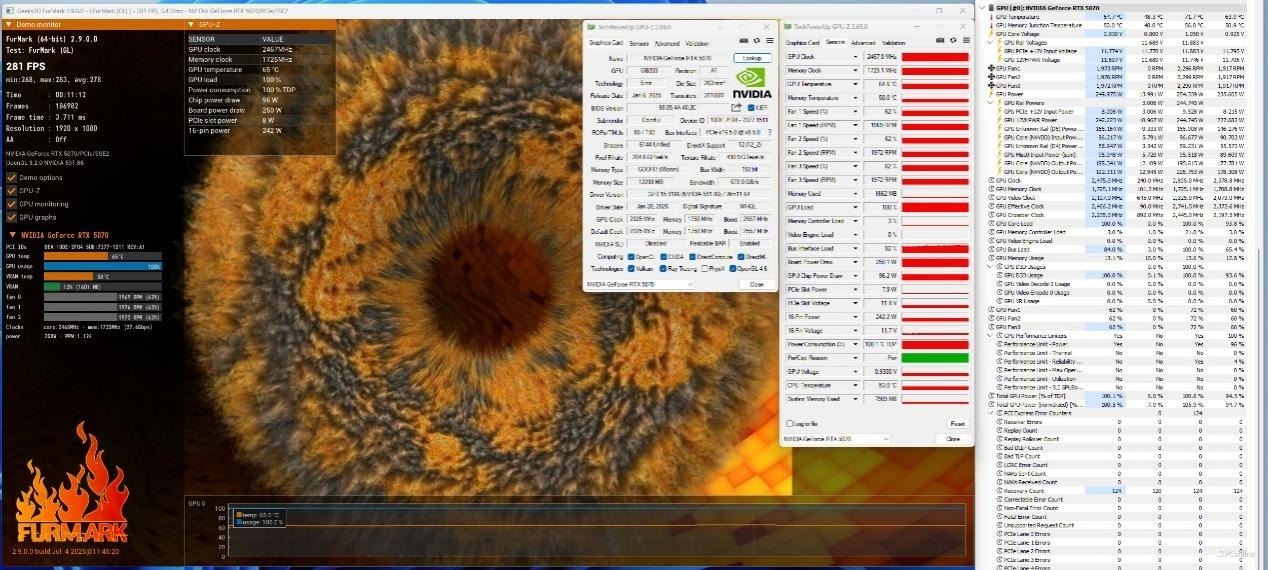Screen dimensions: 1268x570
Task: Collapse GPU Rail Voltages tree node
Action: (990, 43)
